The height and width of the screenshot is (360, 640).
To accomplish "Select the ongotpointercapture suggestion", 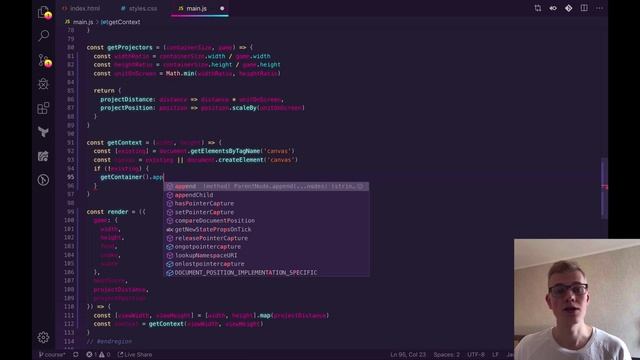I will point(266,247).
